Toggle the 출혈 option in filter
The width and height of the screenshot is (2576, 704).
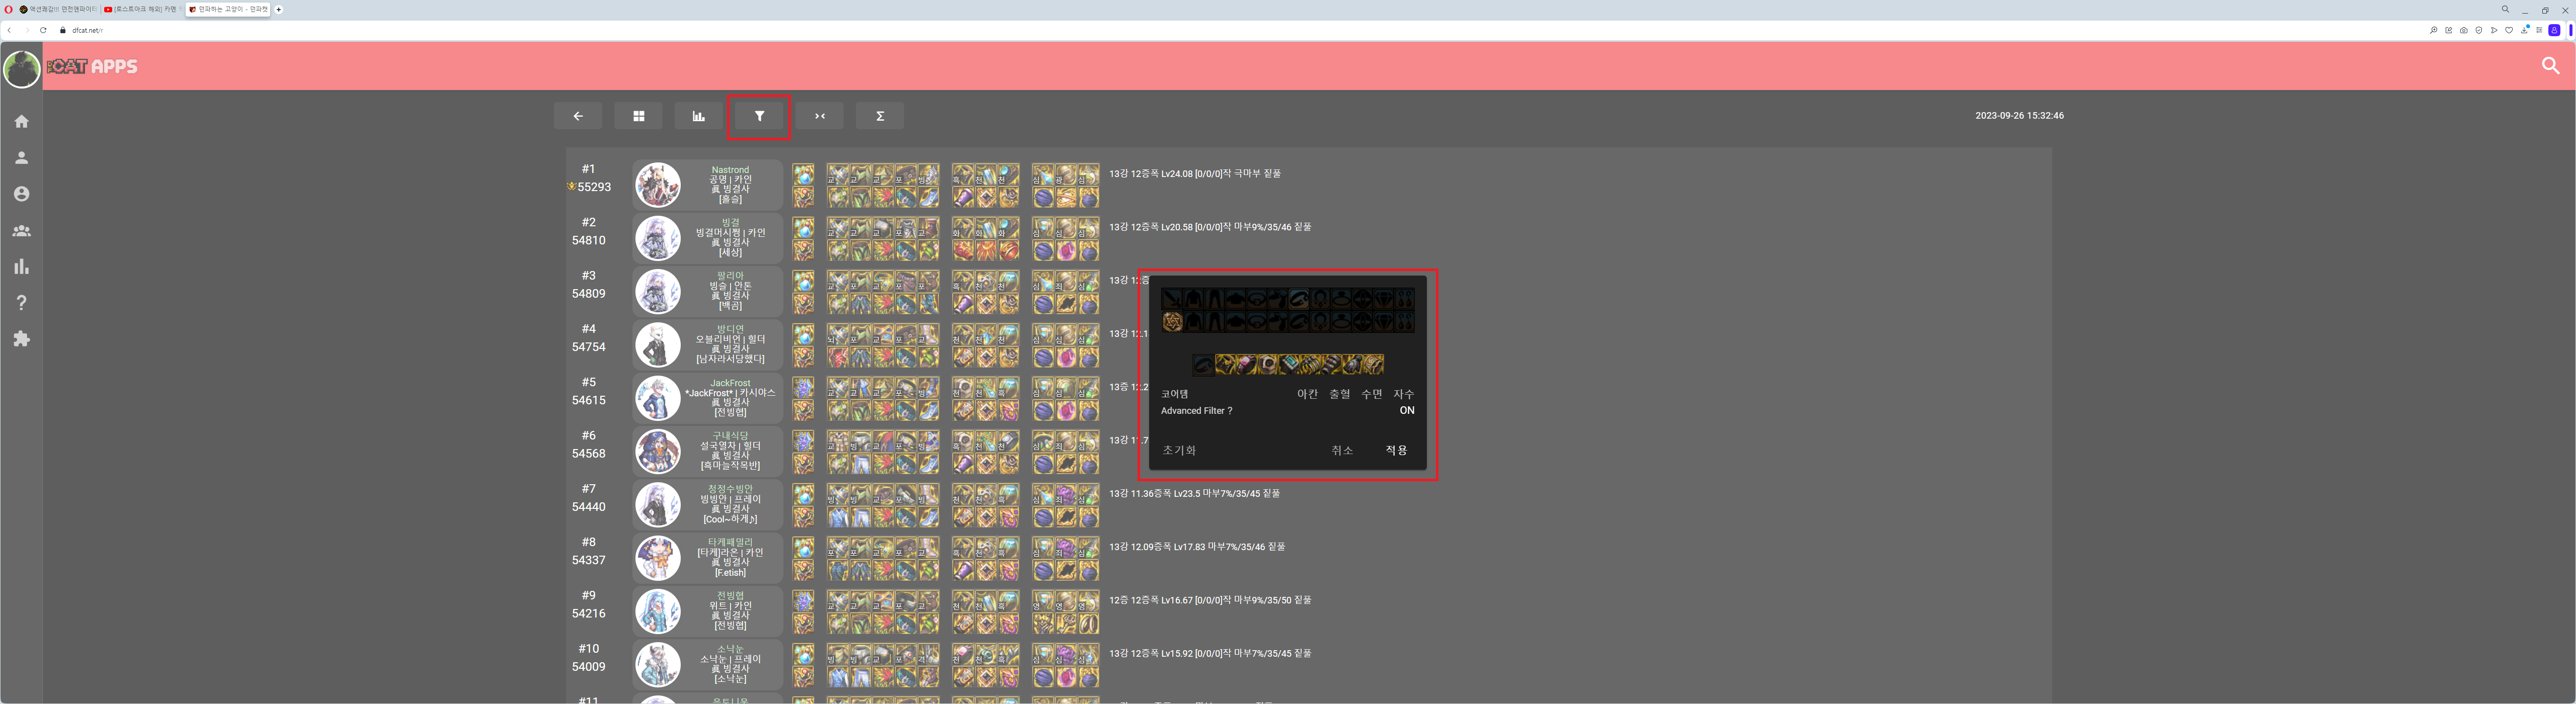tap(1339, 394)
